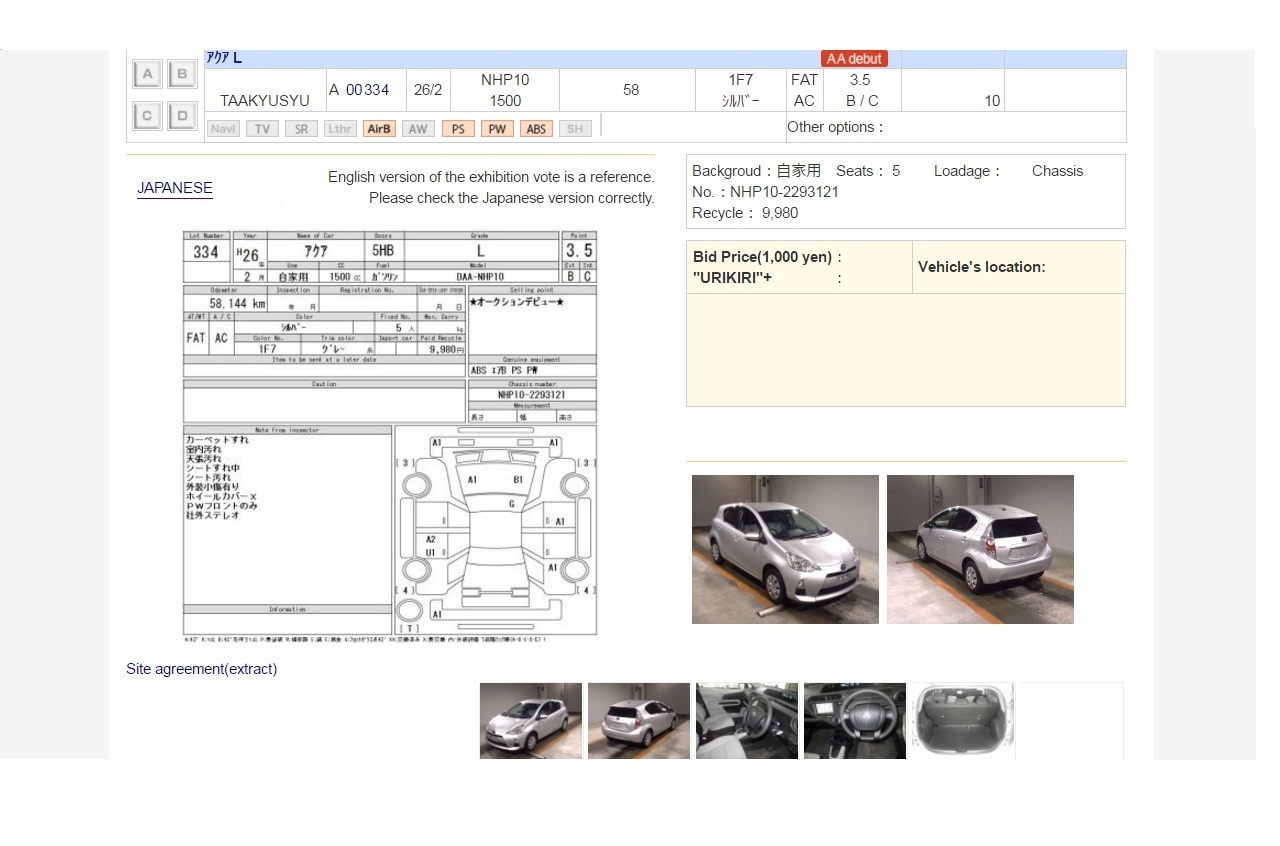
Task: Select the PW power window badge
Action: 497,129
